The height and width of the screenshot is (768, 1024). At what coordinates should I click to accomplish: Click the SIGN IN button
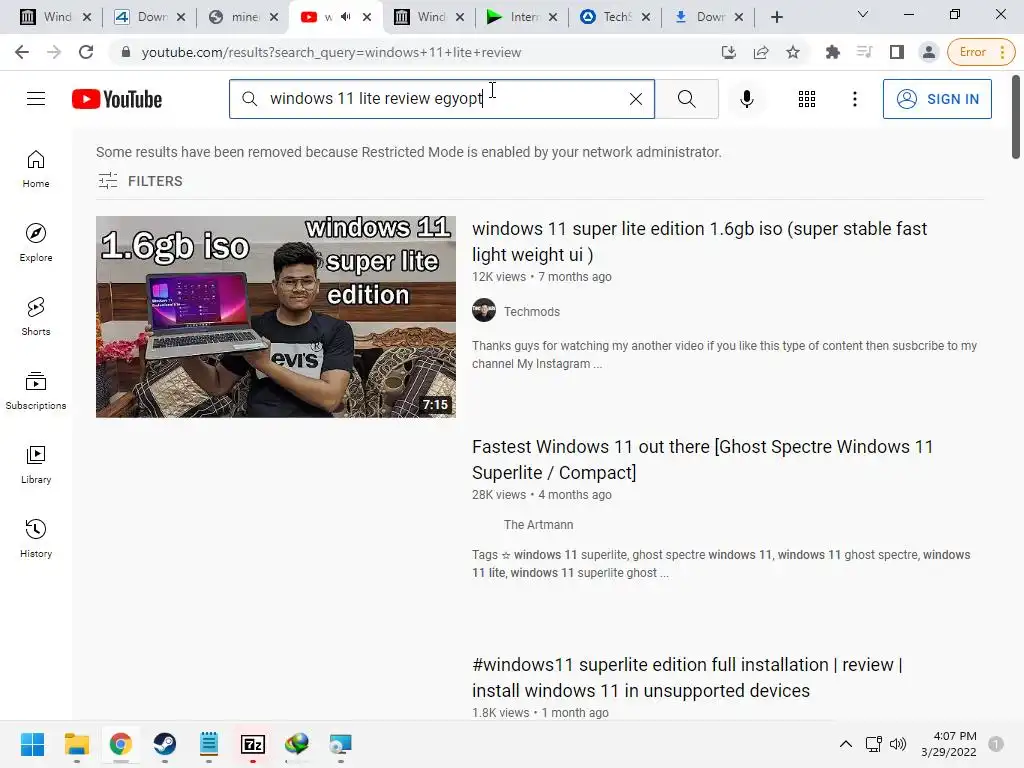[937, 99]
